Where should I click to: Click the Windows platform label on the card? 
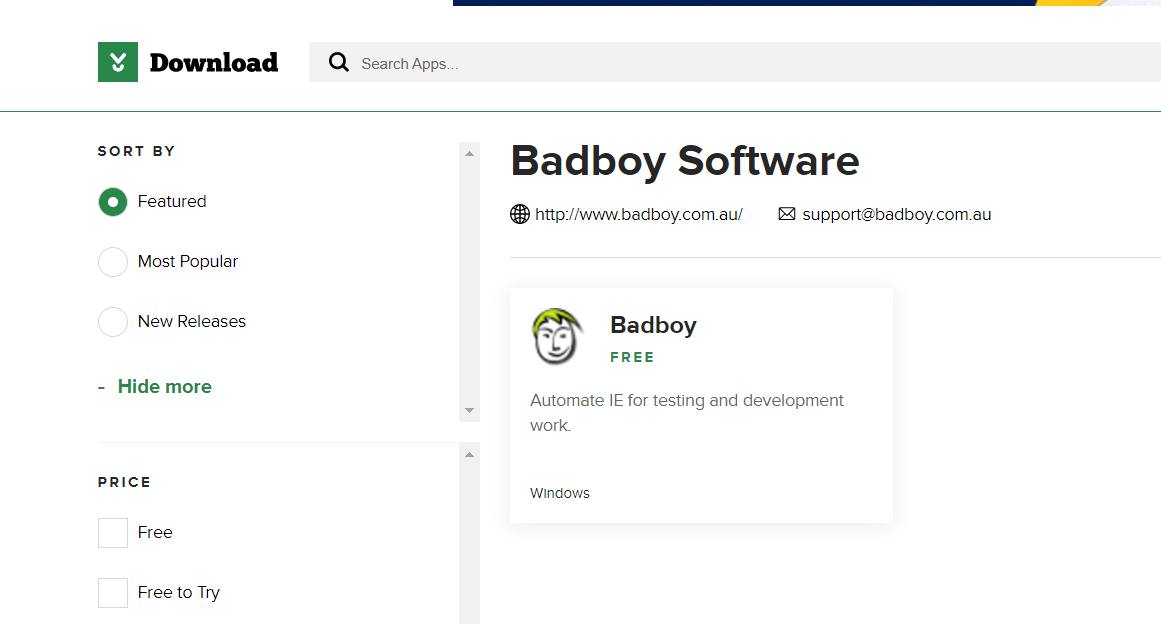[x=559, y=492]
